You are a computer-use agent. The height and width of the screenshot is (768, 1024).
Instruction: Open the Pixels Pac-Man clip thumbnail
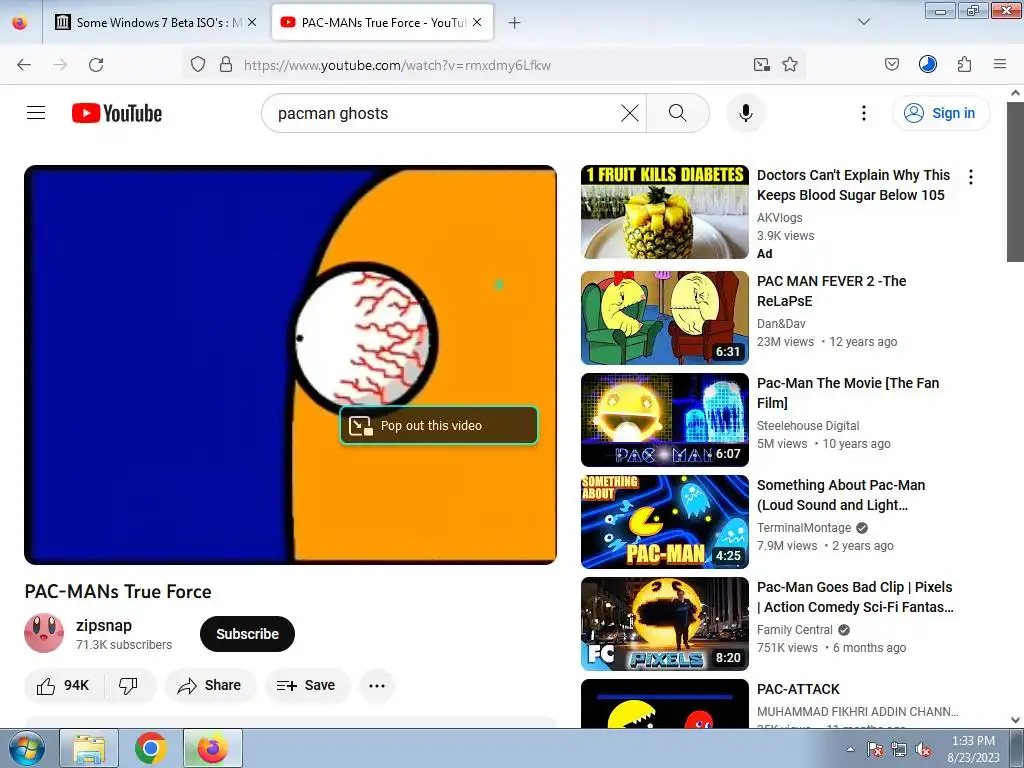coord(665,624)
